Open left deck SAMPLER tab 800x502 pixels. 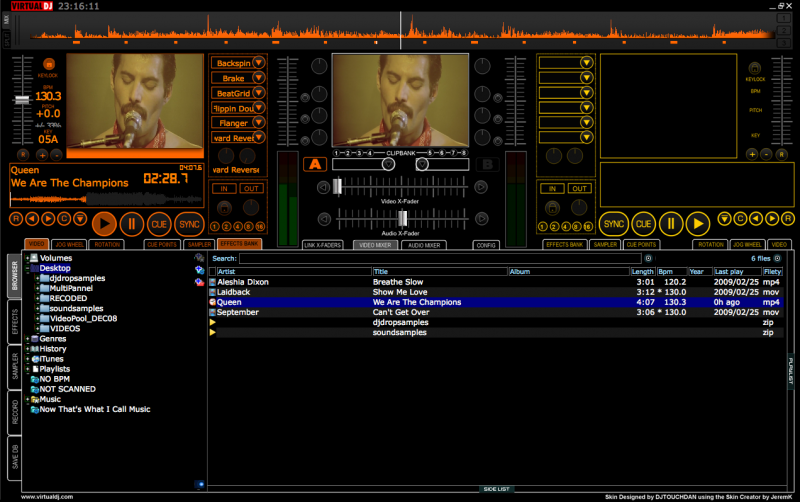tap(199, 244)
